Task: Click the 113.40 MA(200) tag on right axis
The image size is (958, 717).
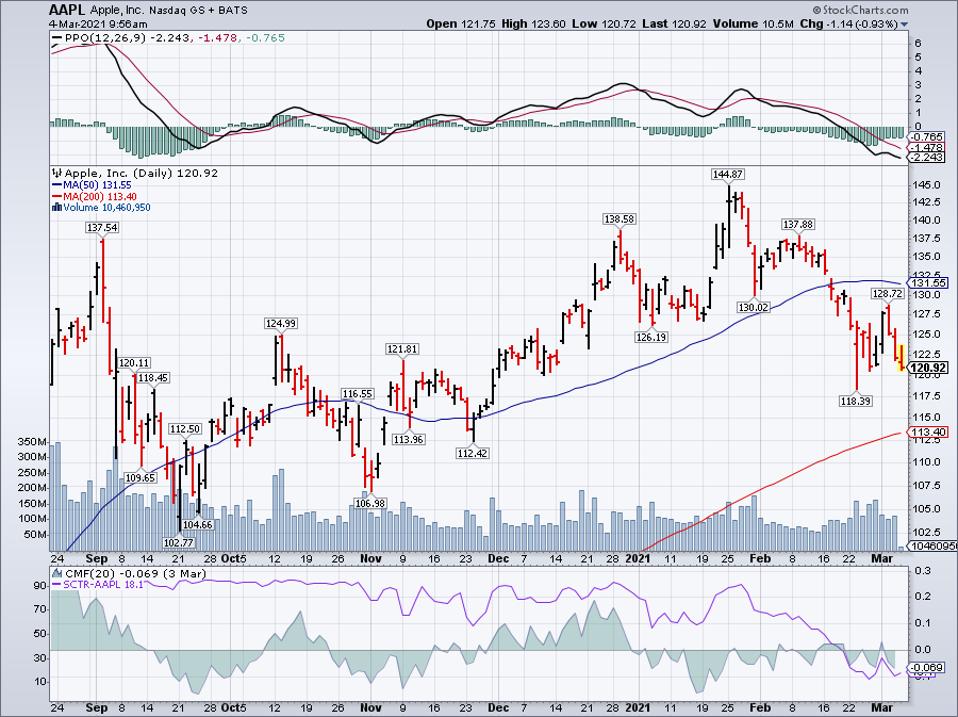Action: point(928,432)
